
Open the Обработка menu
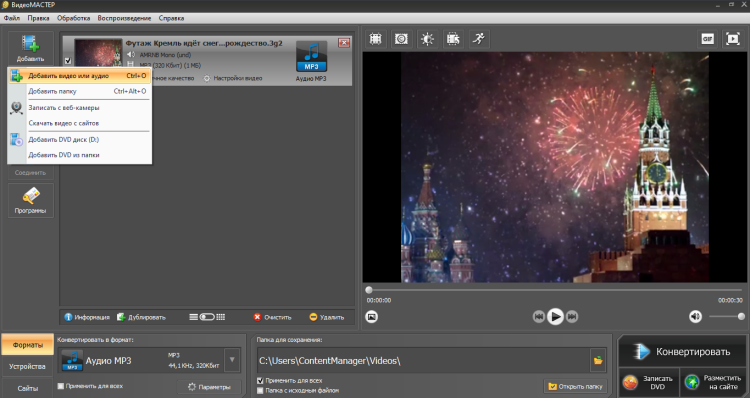[x=73, y=18]
